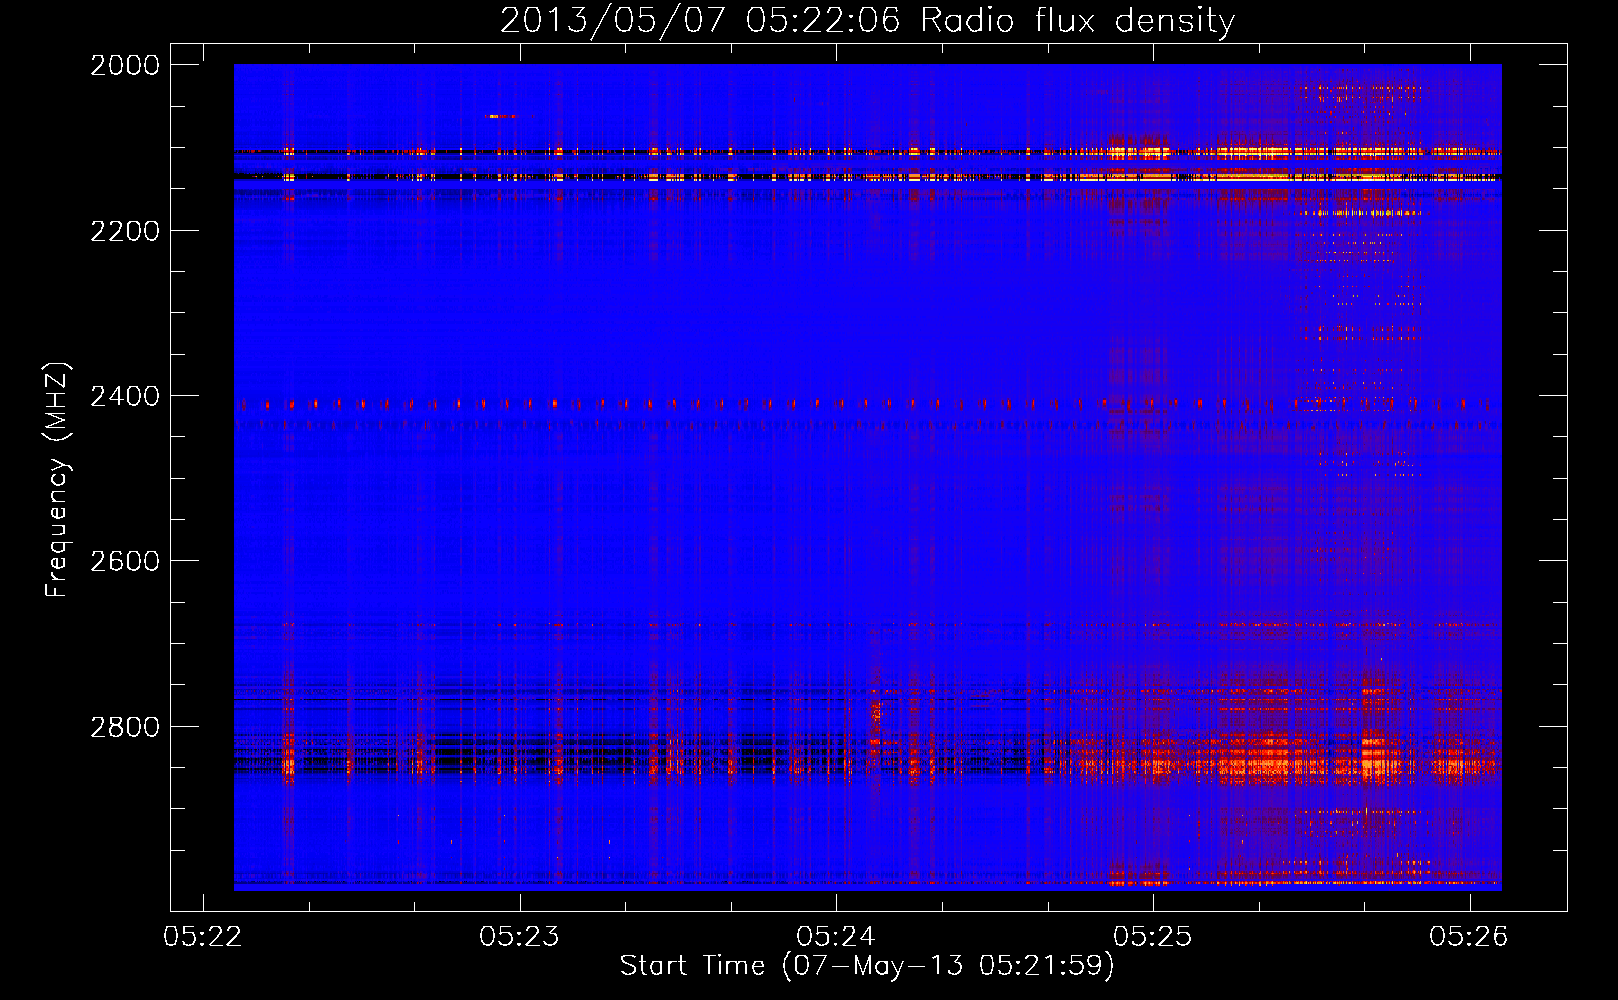Select the 2600 frequency tick label
Image resolution: width=1618 pixels, height=1000 pixels.
coord(125,561)
